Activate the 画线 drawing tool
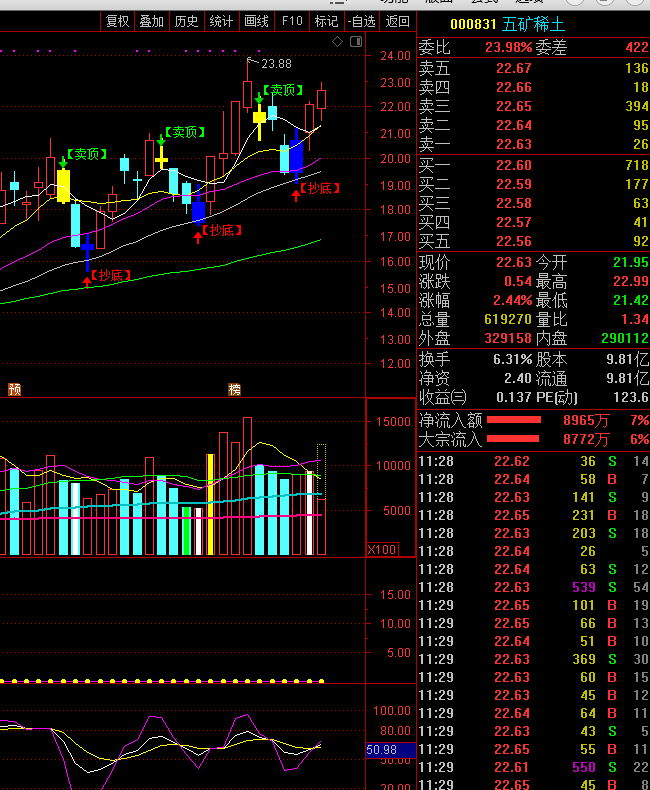This screenshot has height=790, width=650. (256, 21)
